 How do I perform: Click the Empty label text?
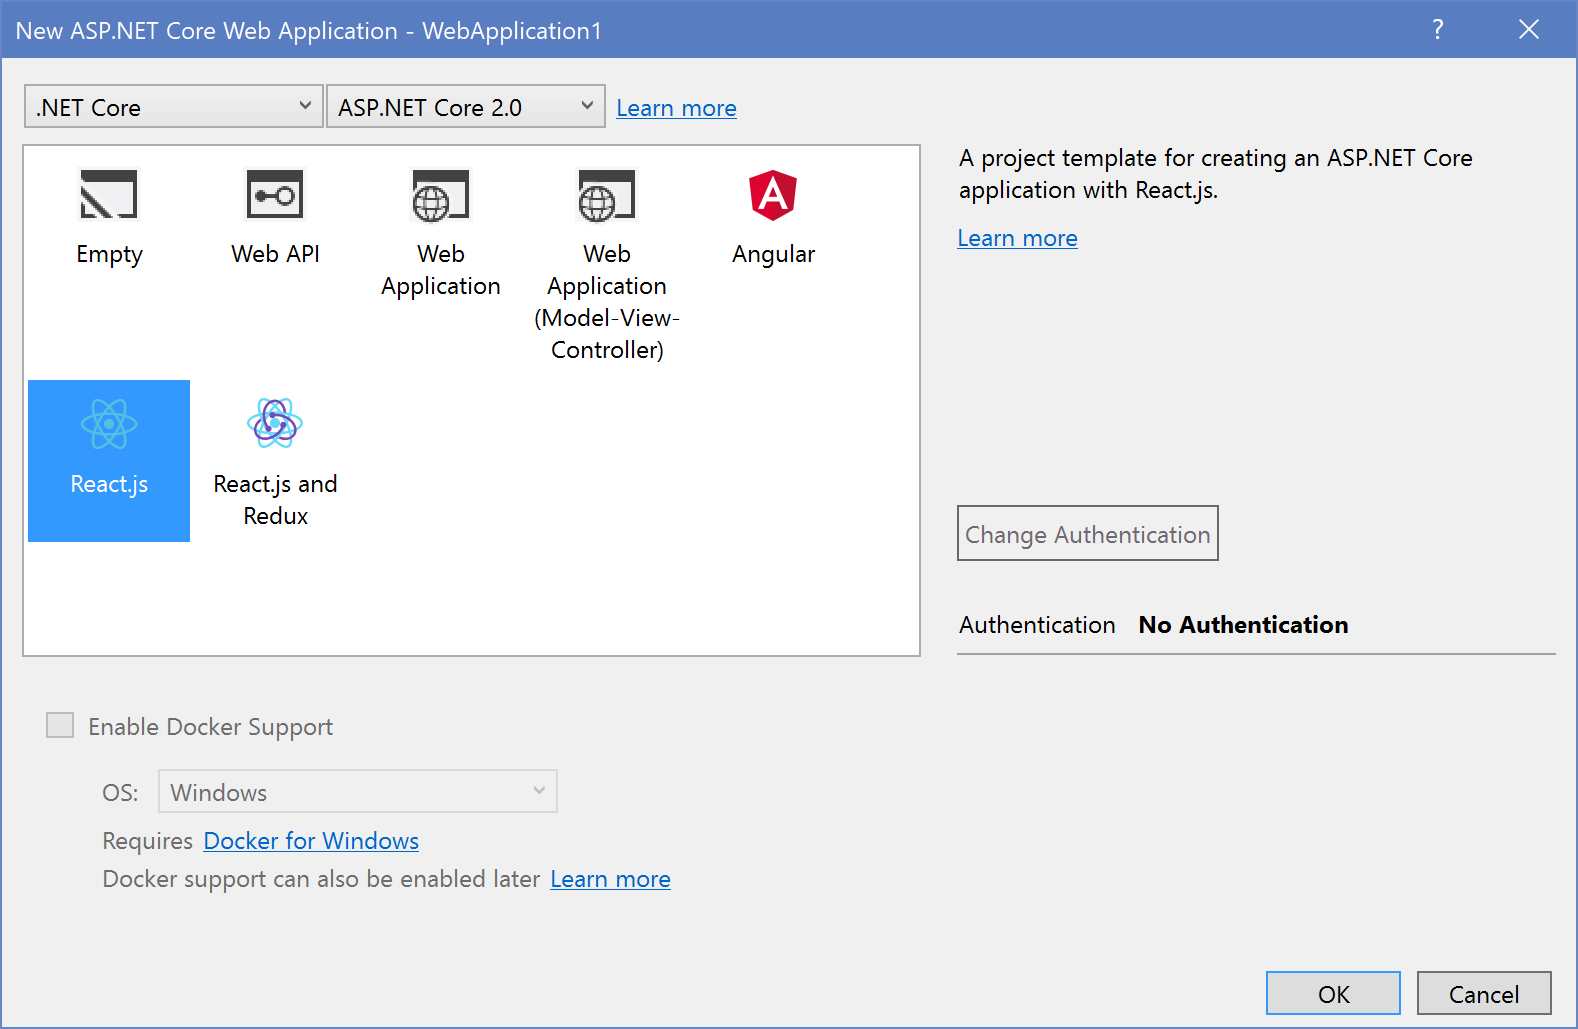(109, 255)
